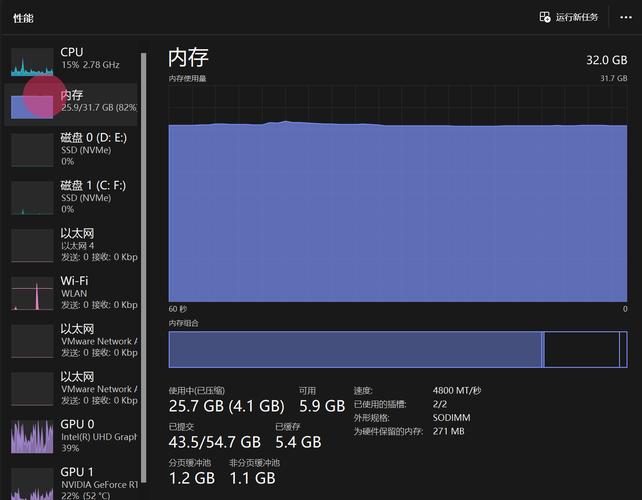Click the 25.7 GB in-use memory value

coord(197,407)
